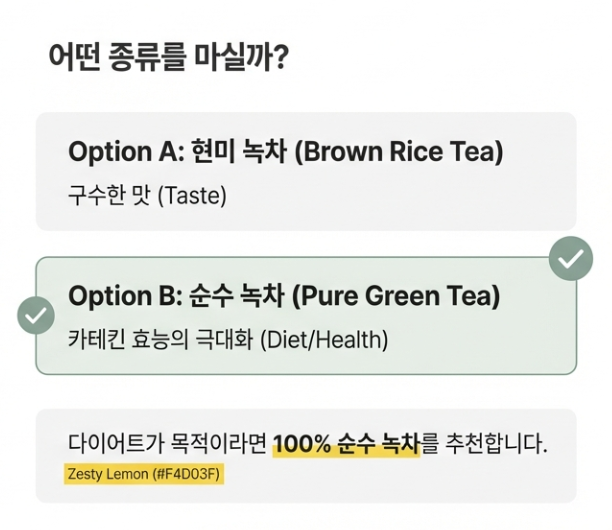Click the yellow Zesty Lemon (#F4D03F) swatch label
Image resolution: width=612 pixels, height=530 pixels.
point(144,474)
